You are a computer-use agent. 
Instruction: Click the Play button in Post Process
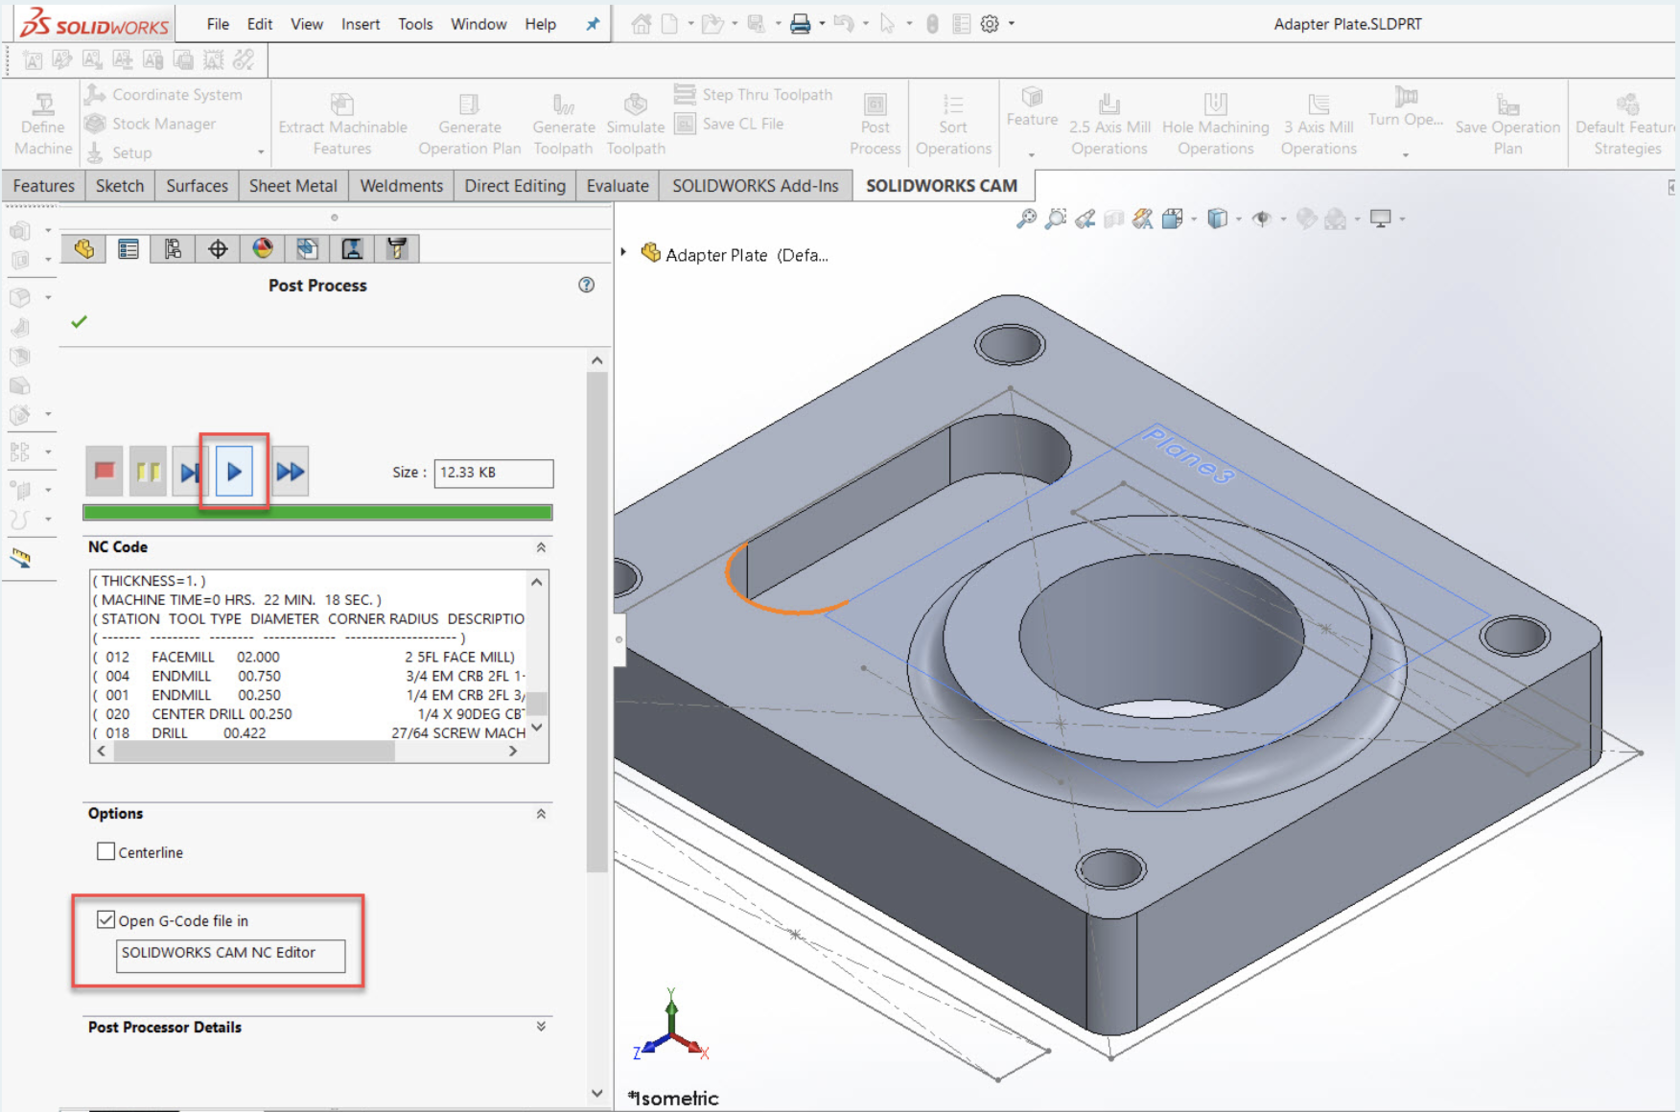tap(234, 472)
